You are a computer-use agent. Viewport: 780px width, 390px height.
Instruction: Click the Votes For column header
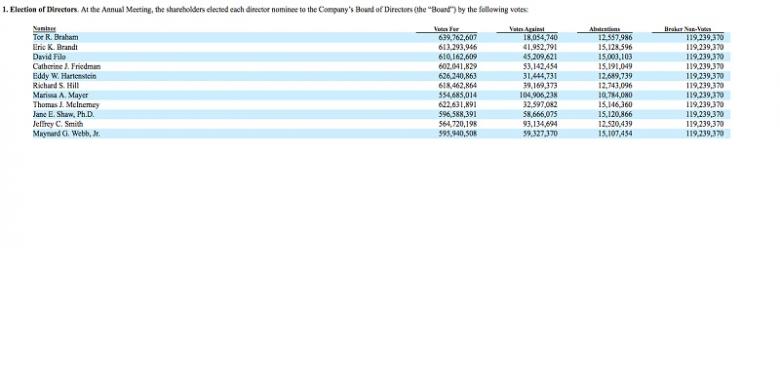click(x=446, y=29)
